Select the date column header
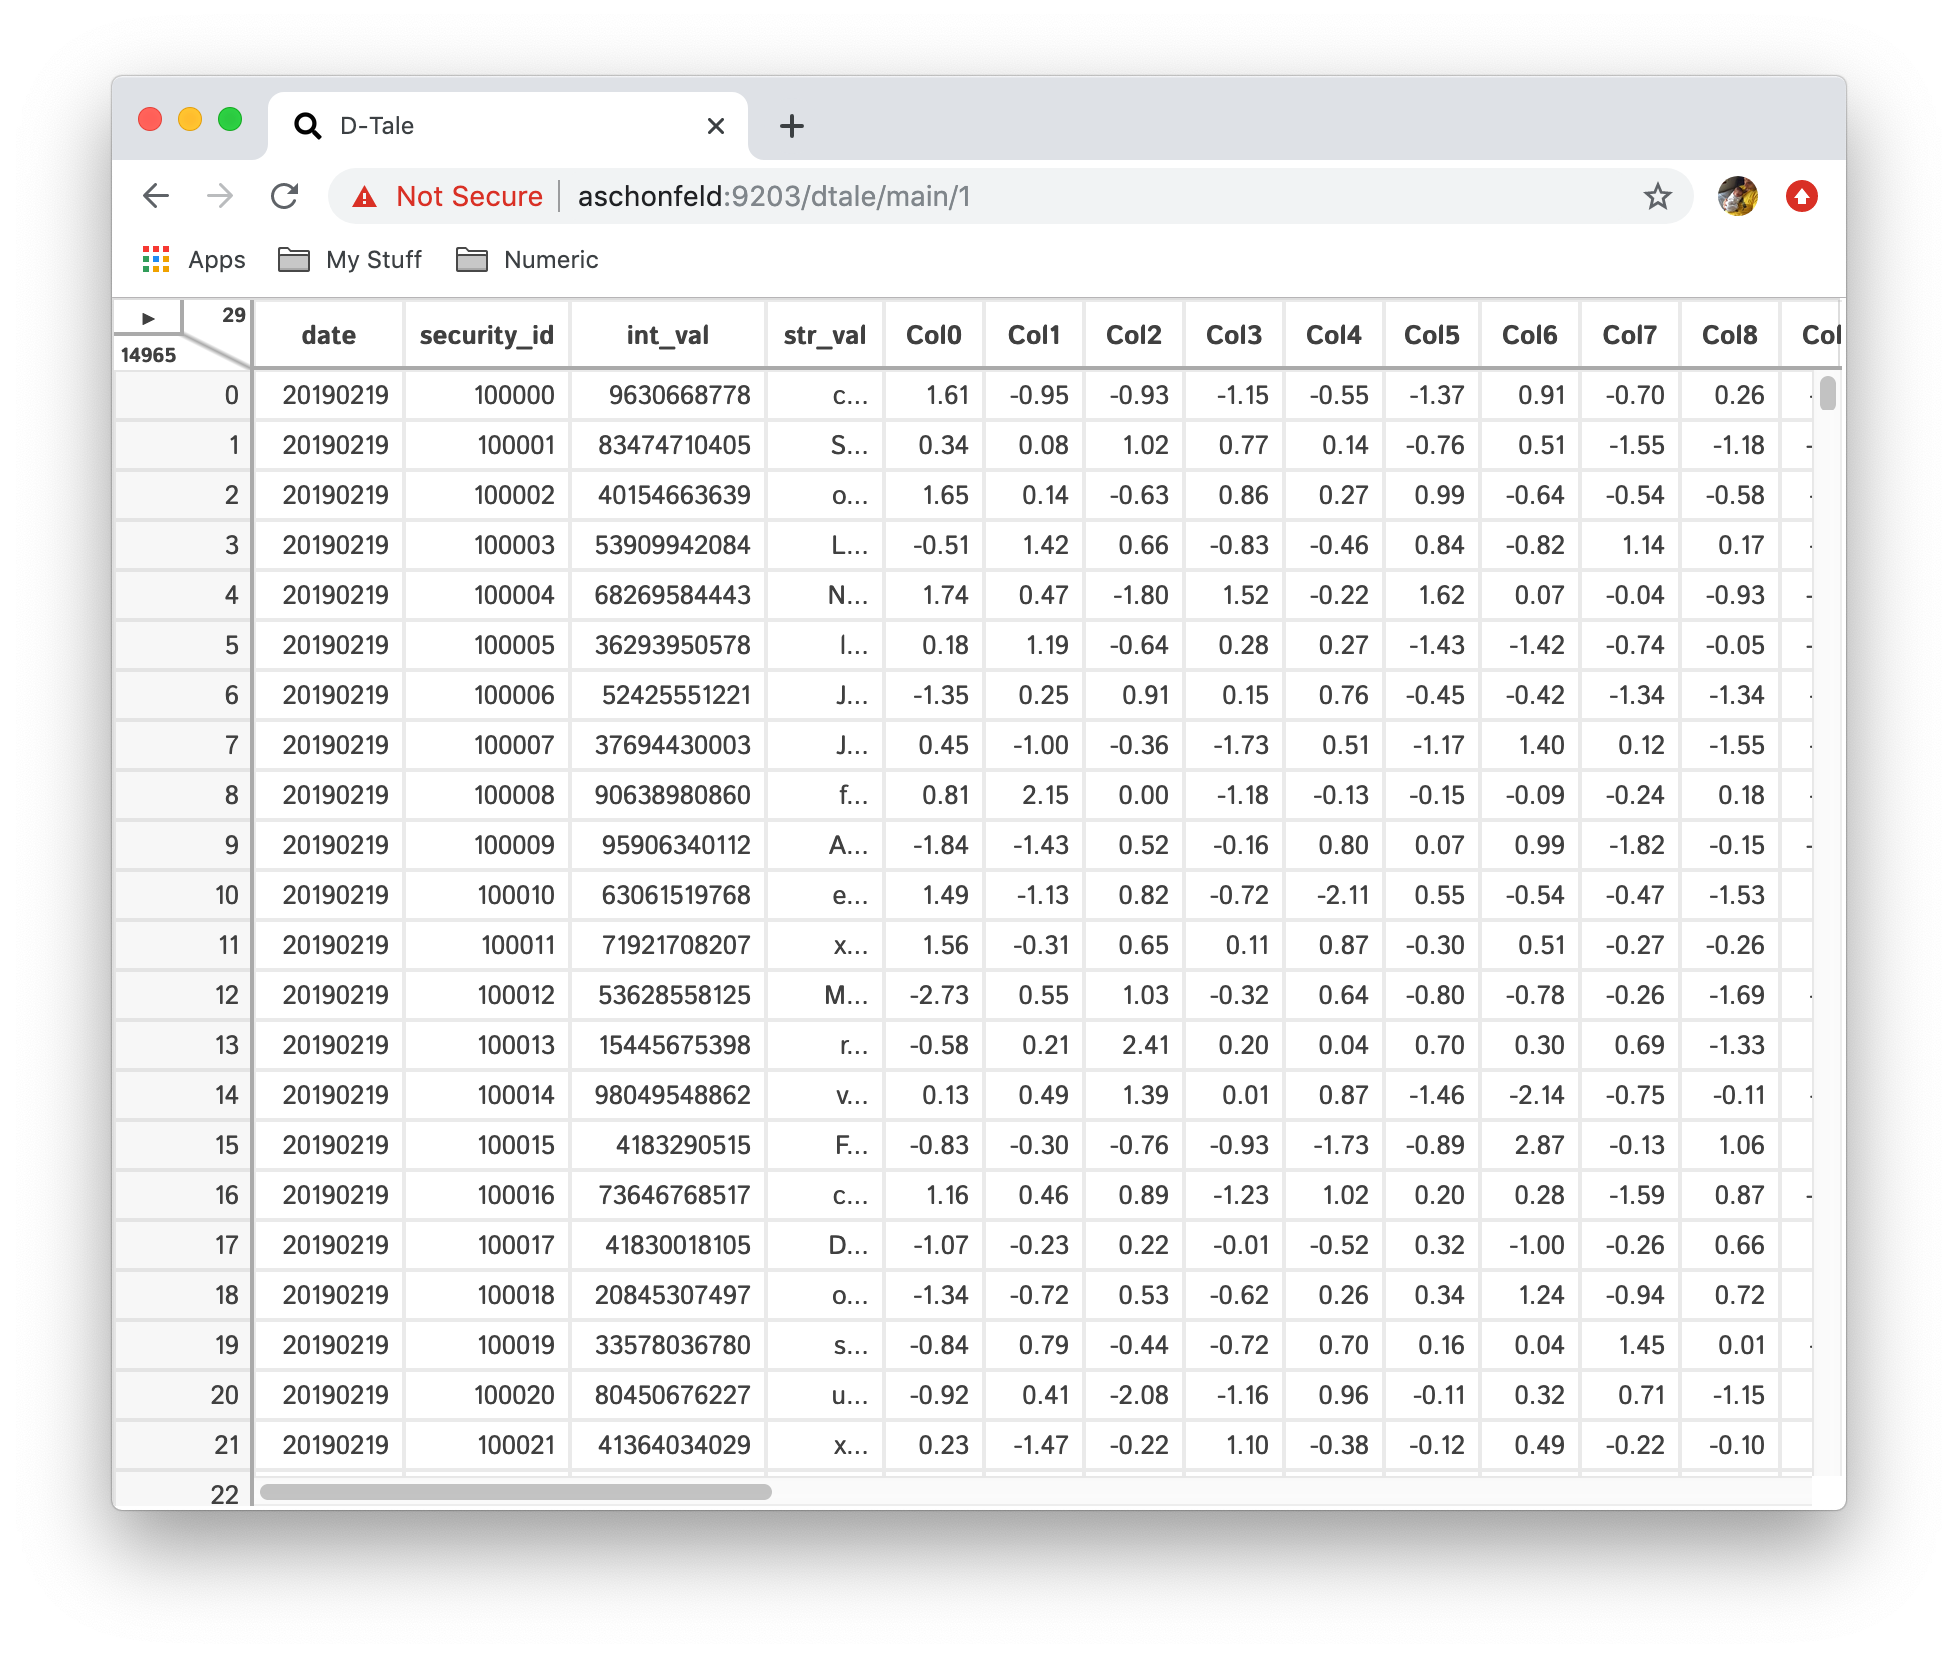 click(x=328, y=335)
